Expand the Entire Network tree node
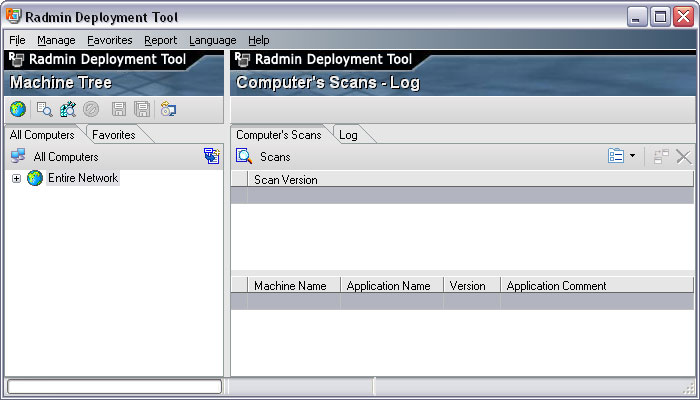 [x=17, y=178]
